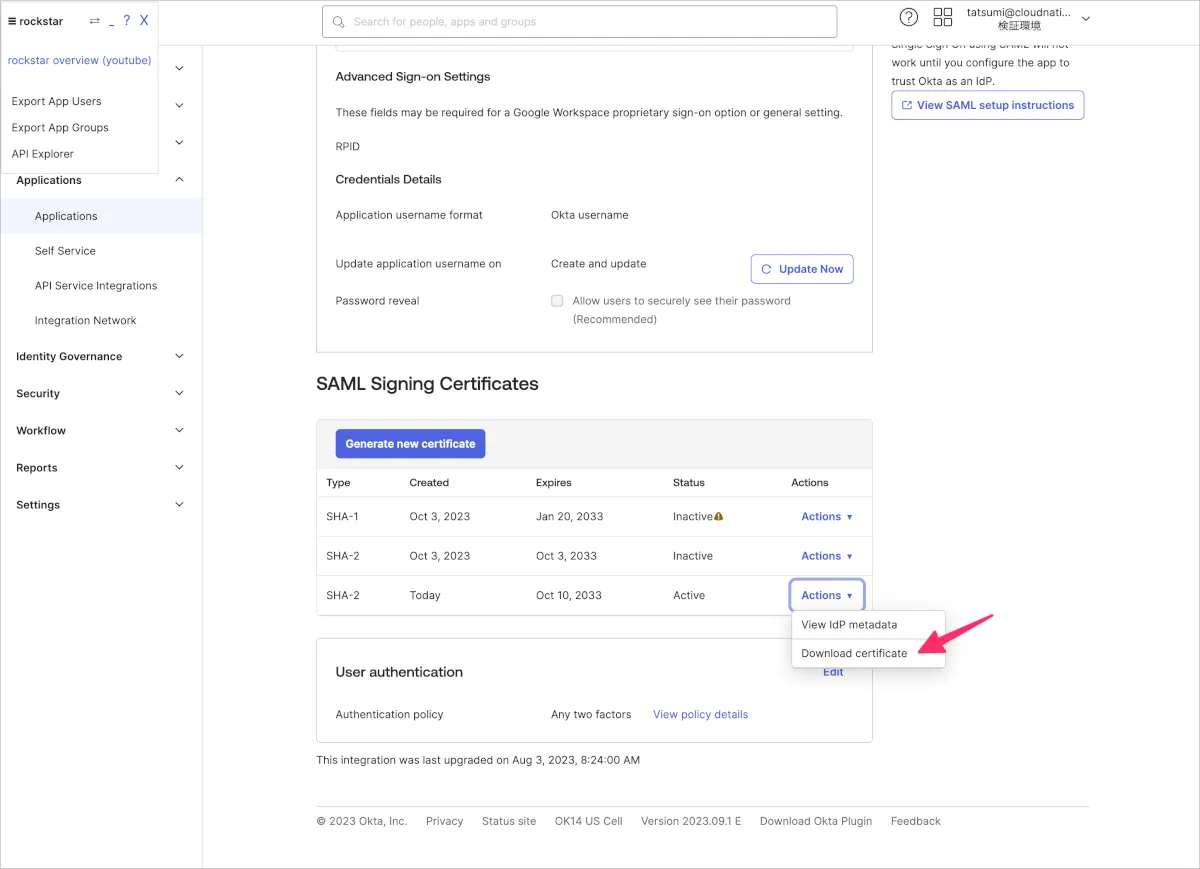Click the rockstar swap arrows icon
This screenshot has width=1200, height=869.
[94, 21]
